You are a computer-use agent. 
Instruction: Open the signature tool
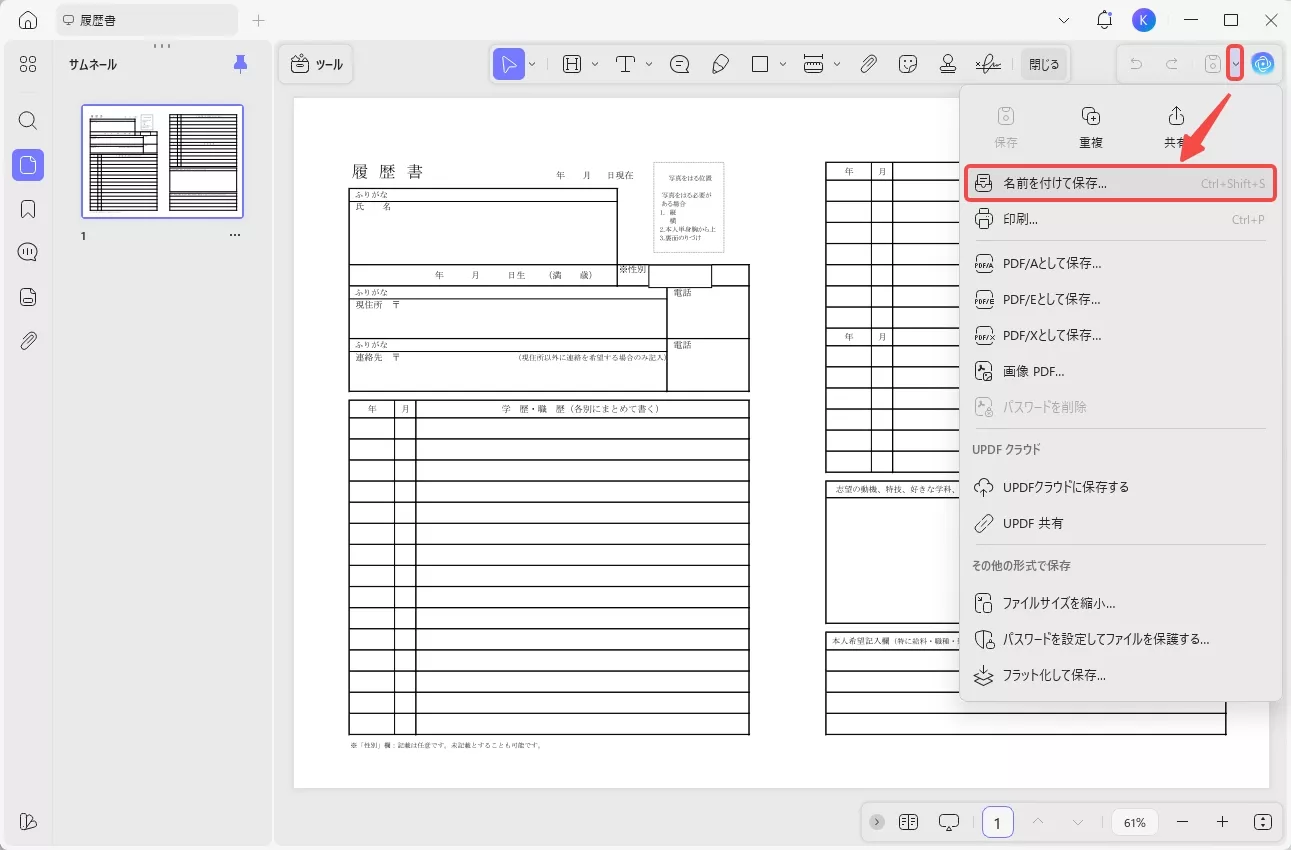[988, 64]
